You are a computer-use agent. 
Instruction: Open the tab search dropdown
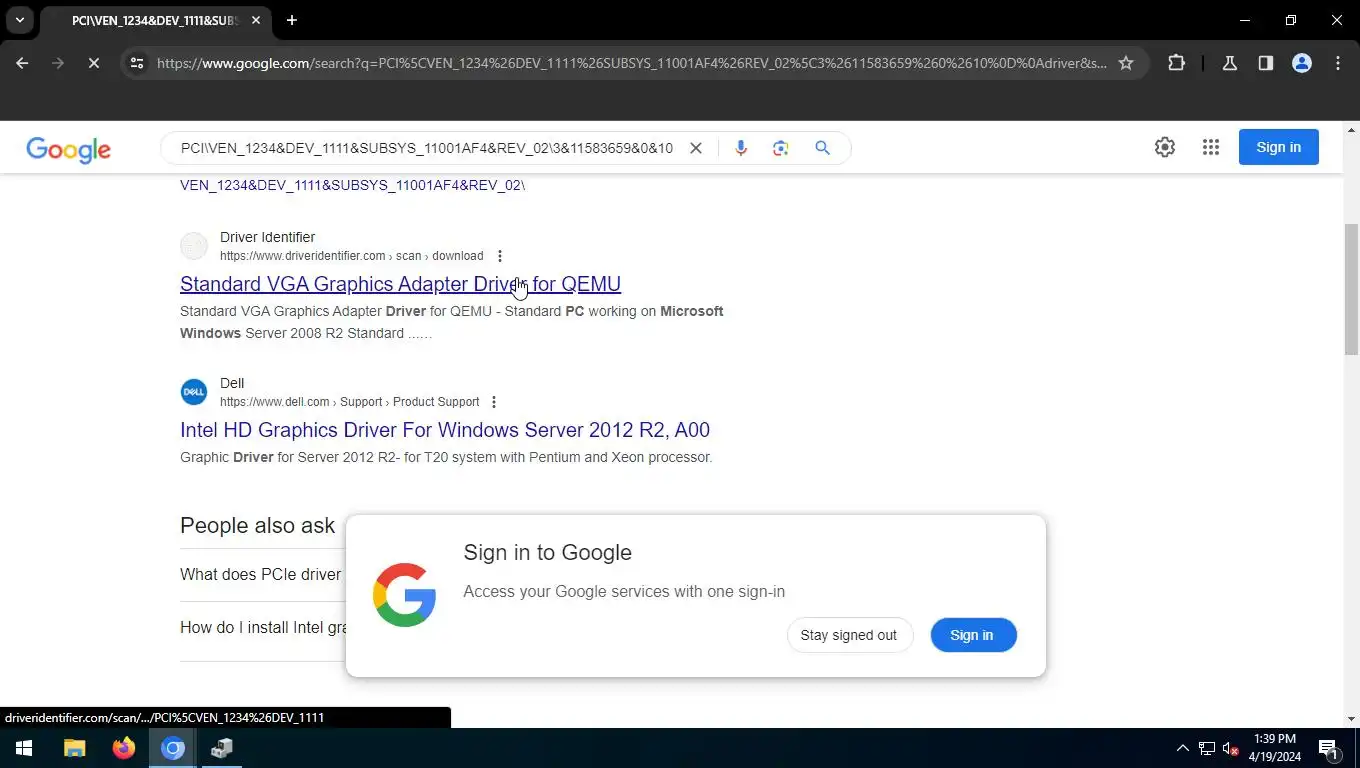[19, 20]
